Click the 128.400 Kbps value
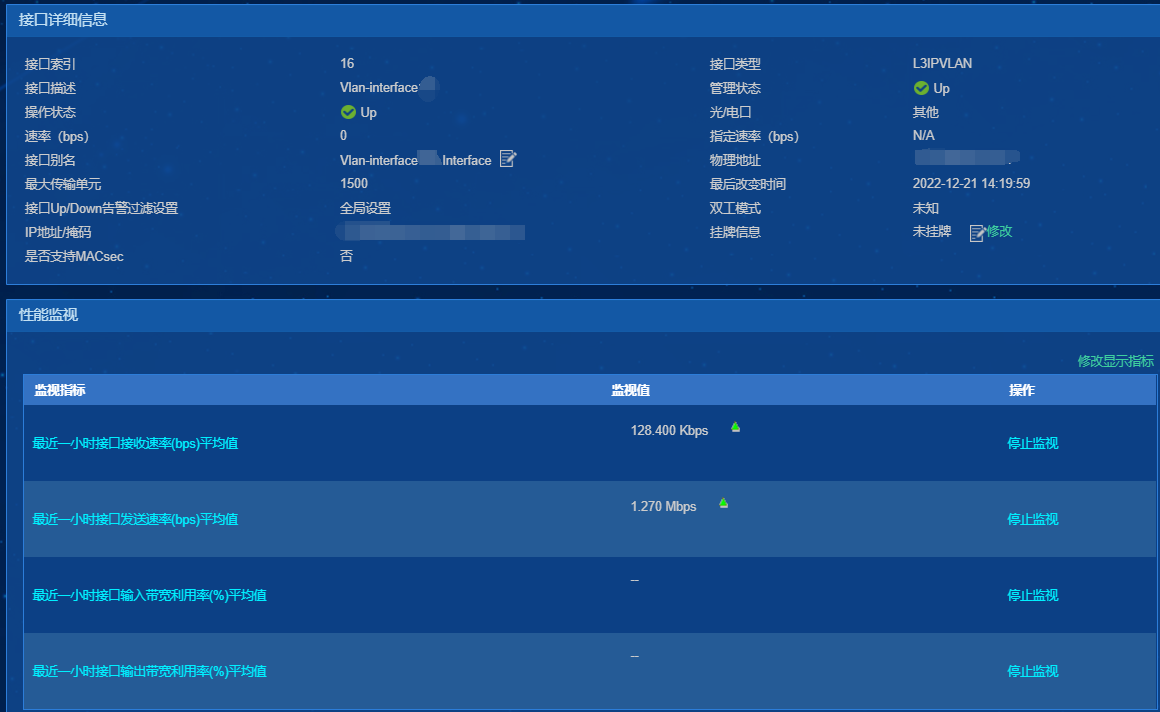This screenshot has height=712, width=1160. coord(670,431)
